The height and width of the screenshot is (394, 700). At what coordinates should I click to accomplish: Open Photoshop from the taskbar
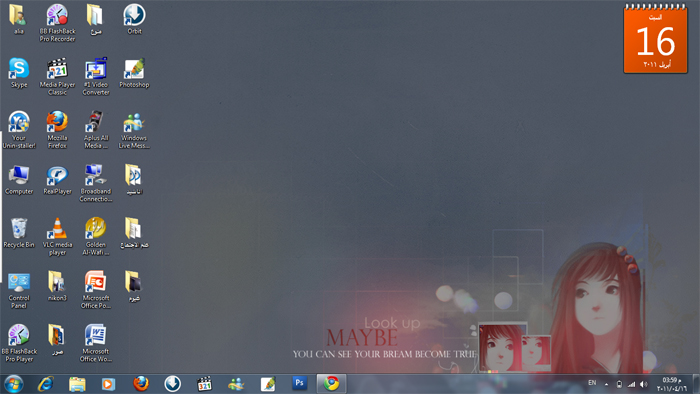pyautogui.click(x=300, y=383)
